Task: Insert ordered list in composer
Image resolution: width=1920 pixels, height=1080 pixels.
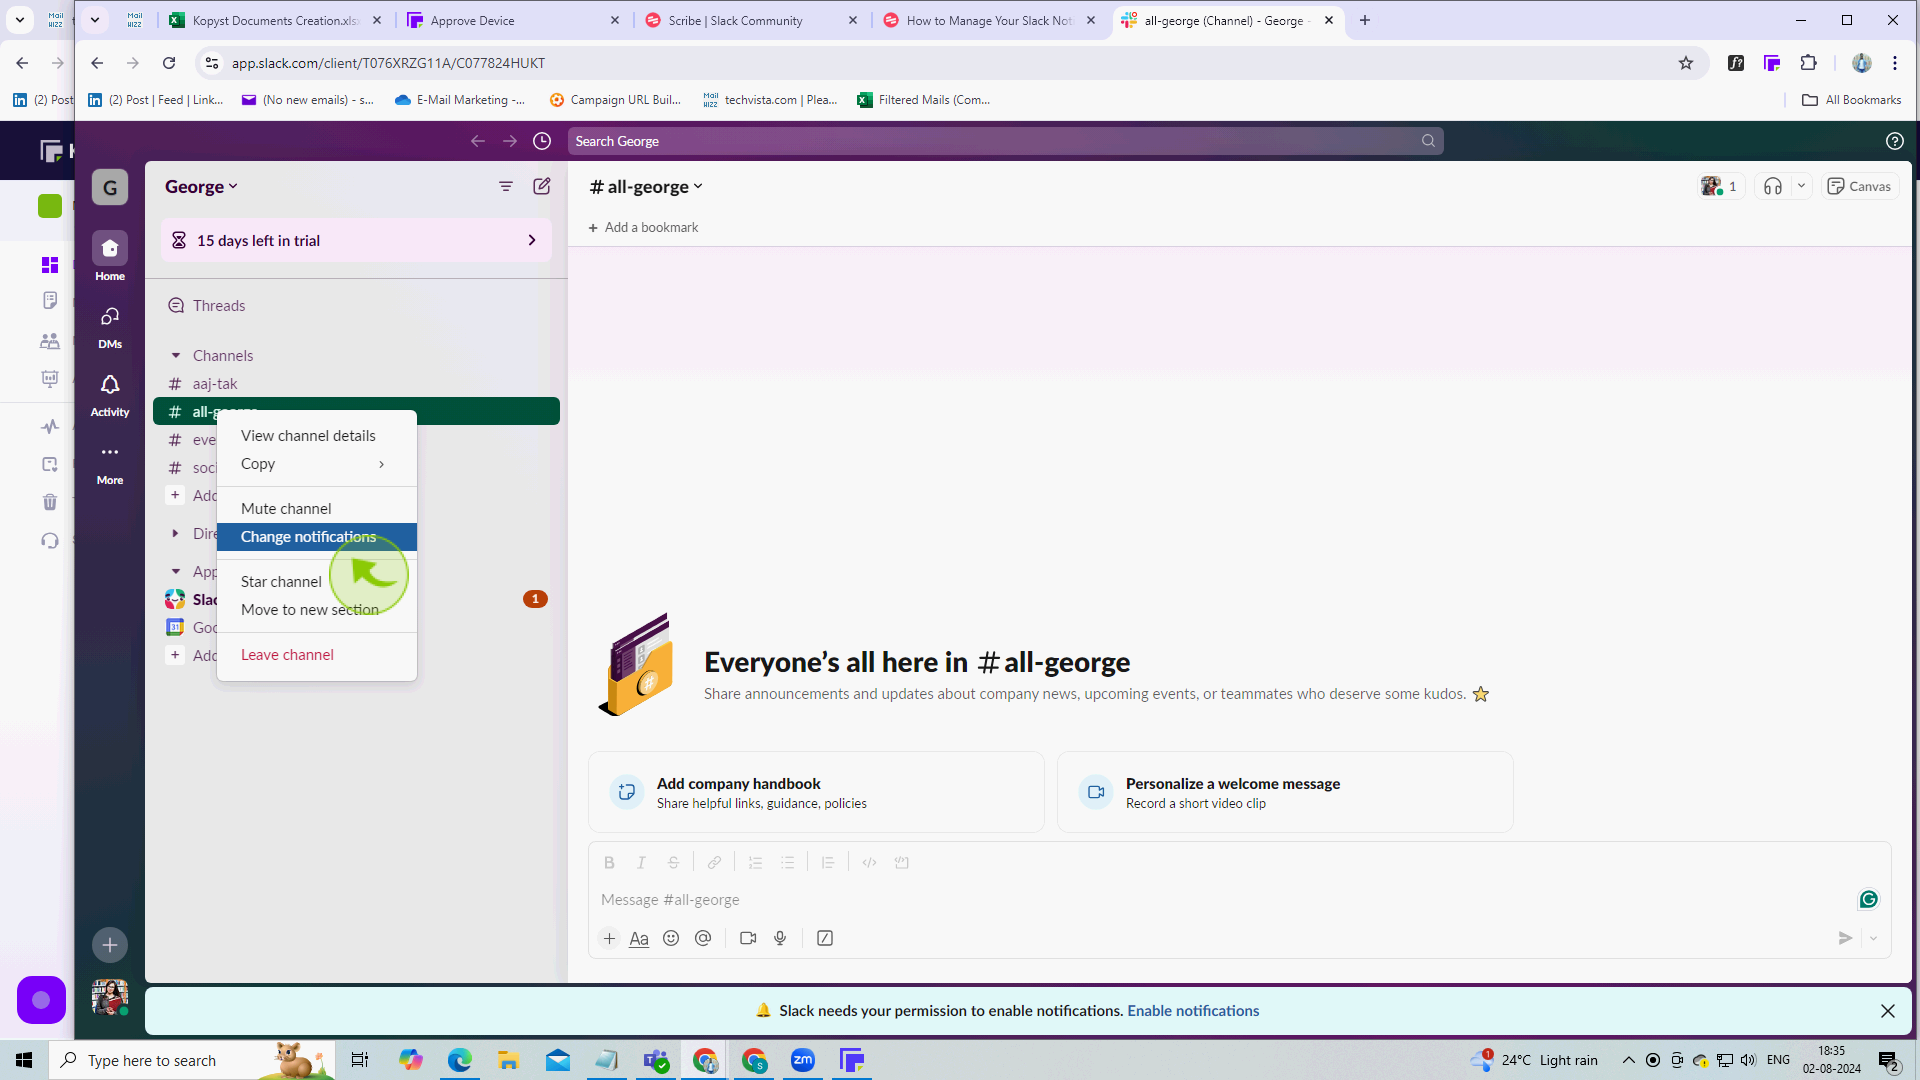Action: point(755,863)
